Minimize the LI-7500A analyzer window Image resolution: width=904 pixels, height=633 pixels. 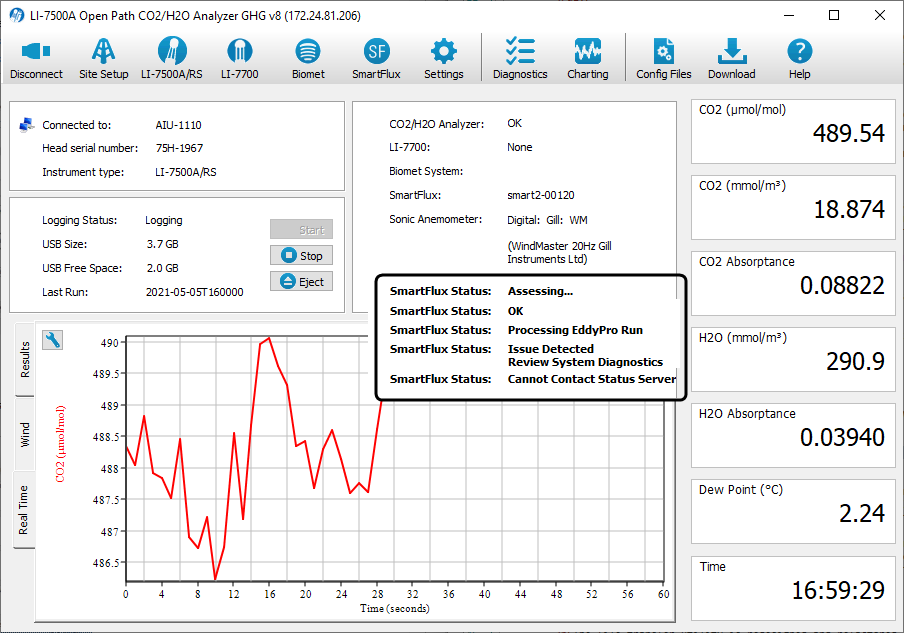pyautogui.click(x=789, y=16)
